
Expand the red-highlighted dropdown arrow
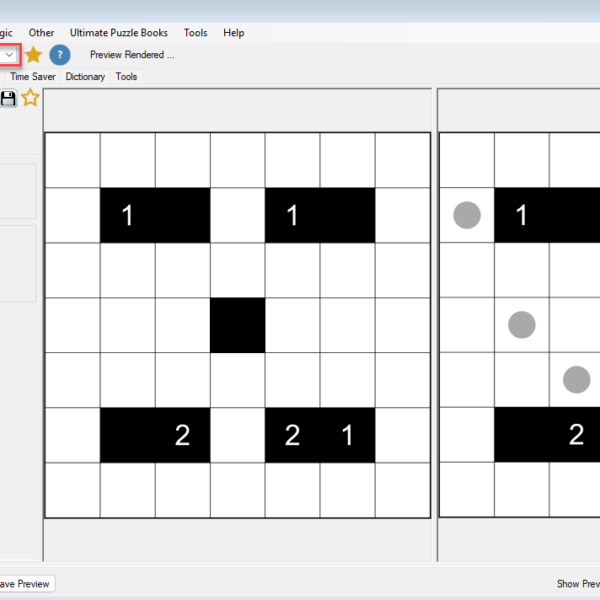tap(9, 55)
